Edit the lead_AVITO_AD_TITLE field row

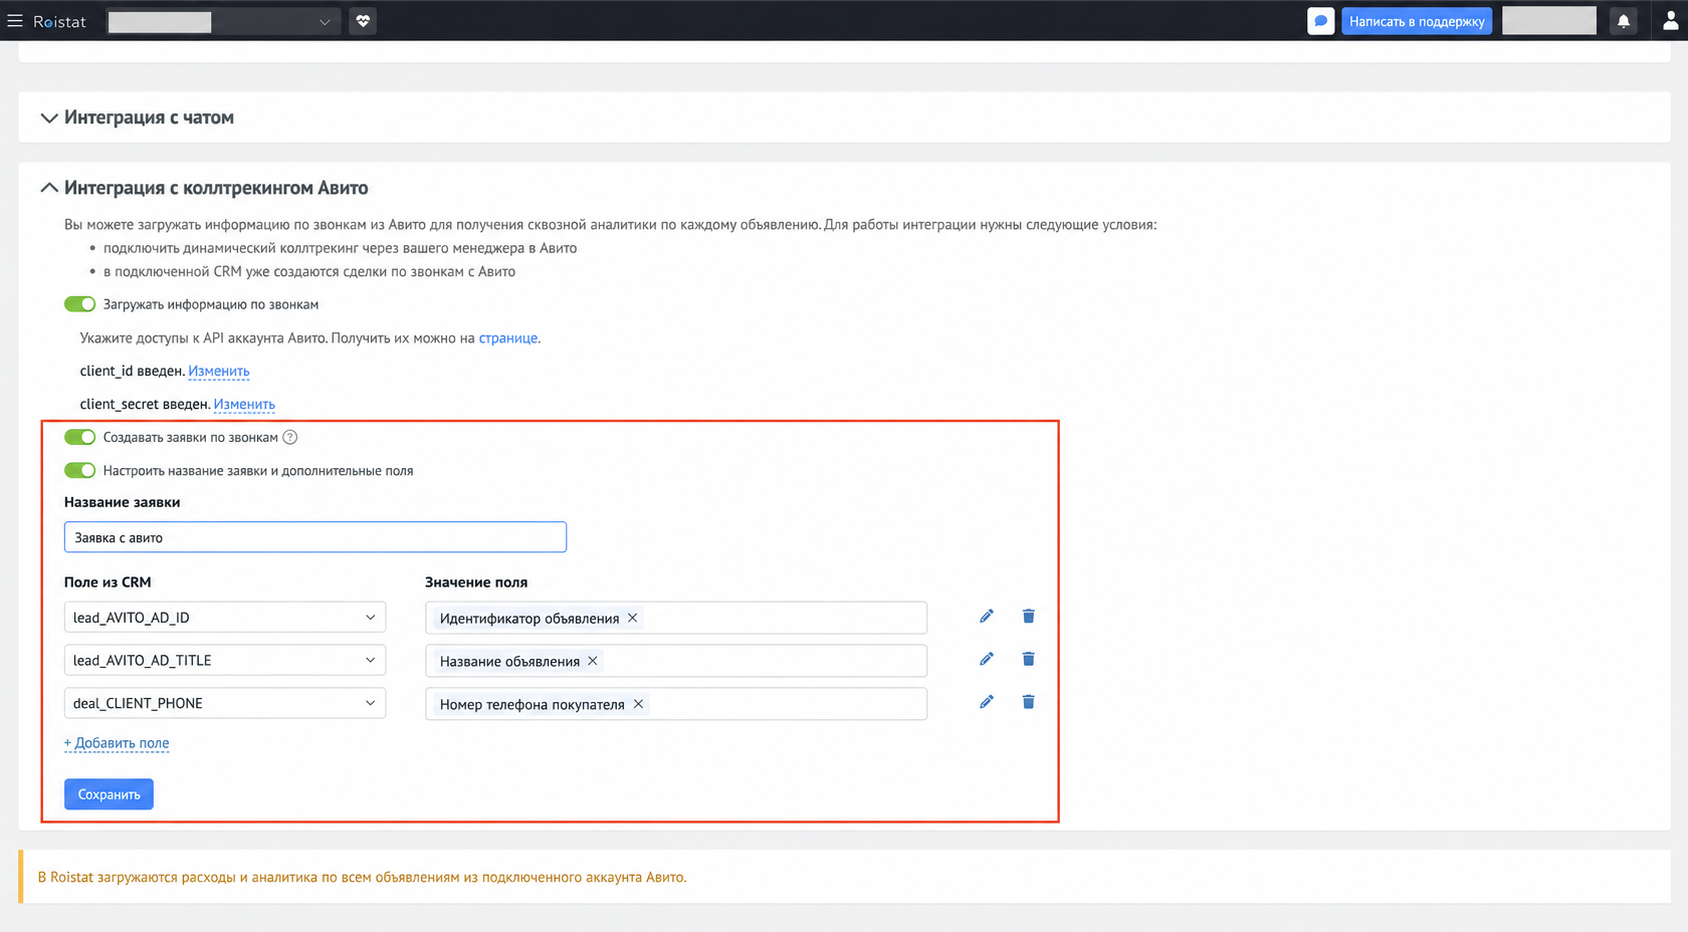click(986, 659)
